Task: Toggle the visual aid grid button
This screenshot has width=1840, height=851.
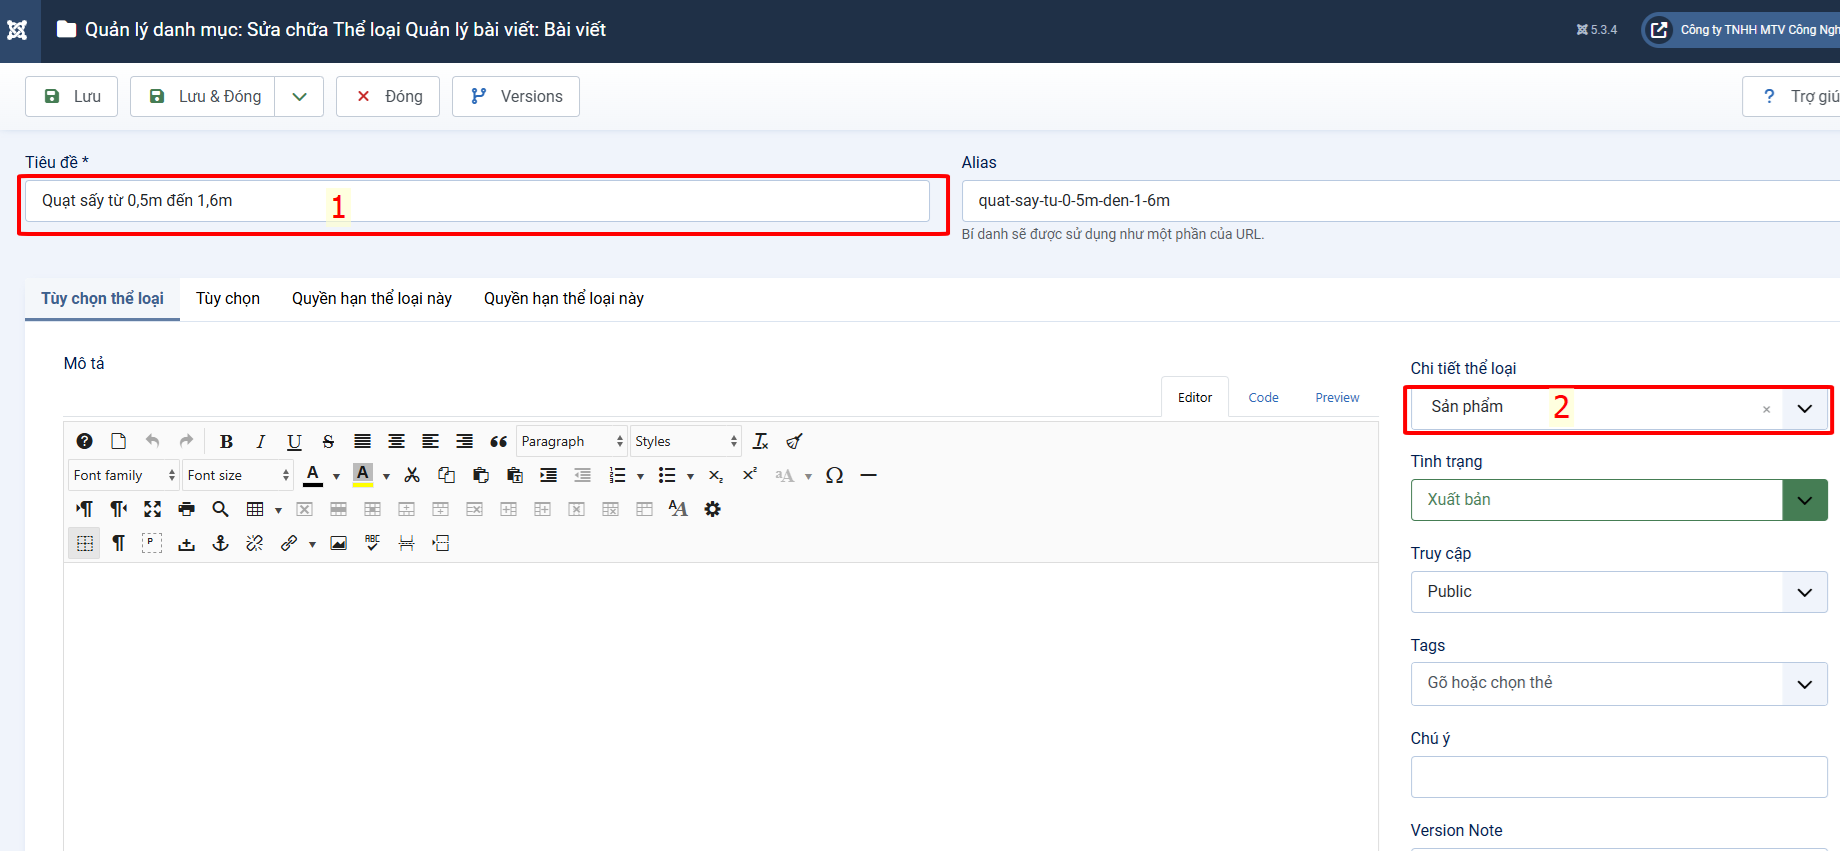Action: (85, 543)
